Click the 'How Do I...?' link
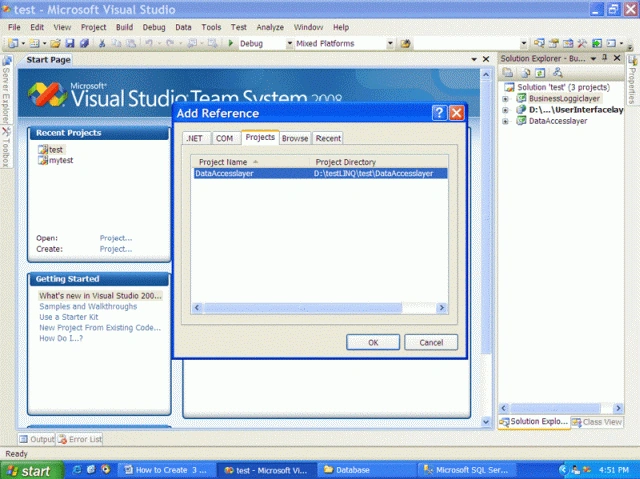The image size is (640, 479). tap(61, 338)
